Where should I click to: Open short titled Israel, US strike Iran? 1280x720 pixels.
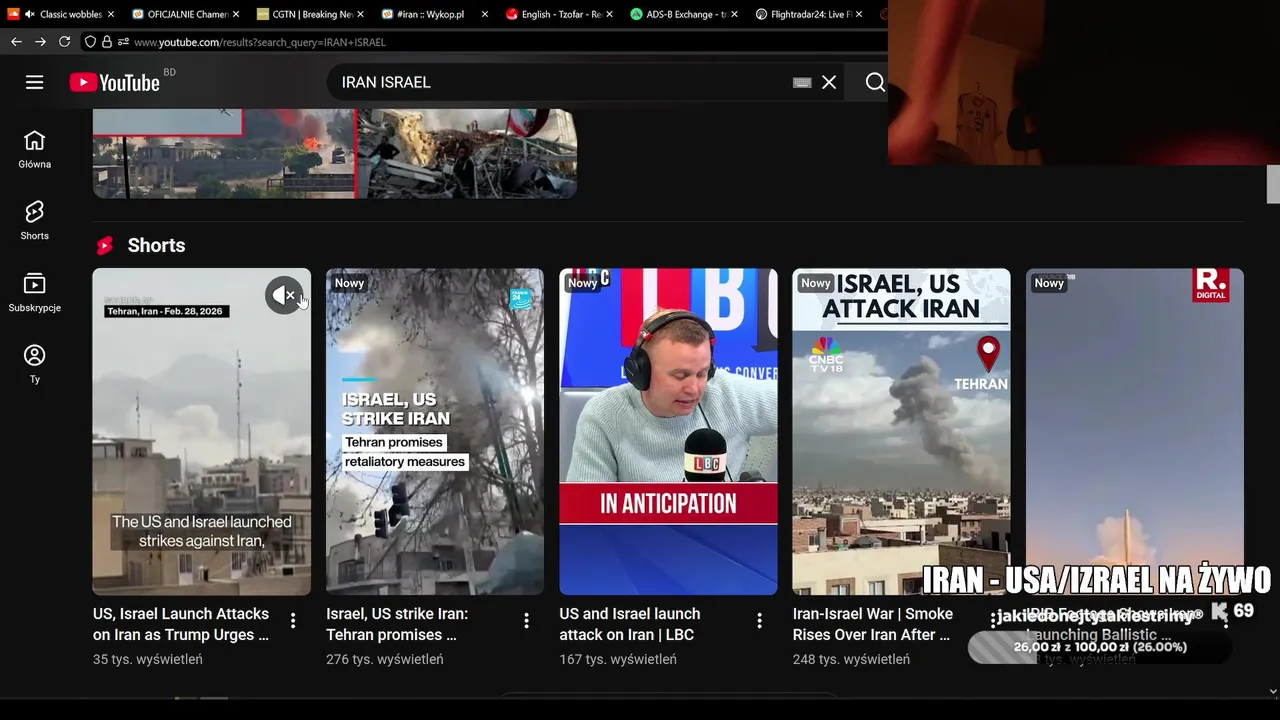tap(397, 624)
